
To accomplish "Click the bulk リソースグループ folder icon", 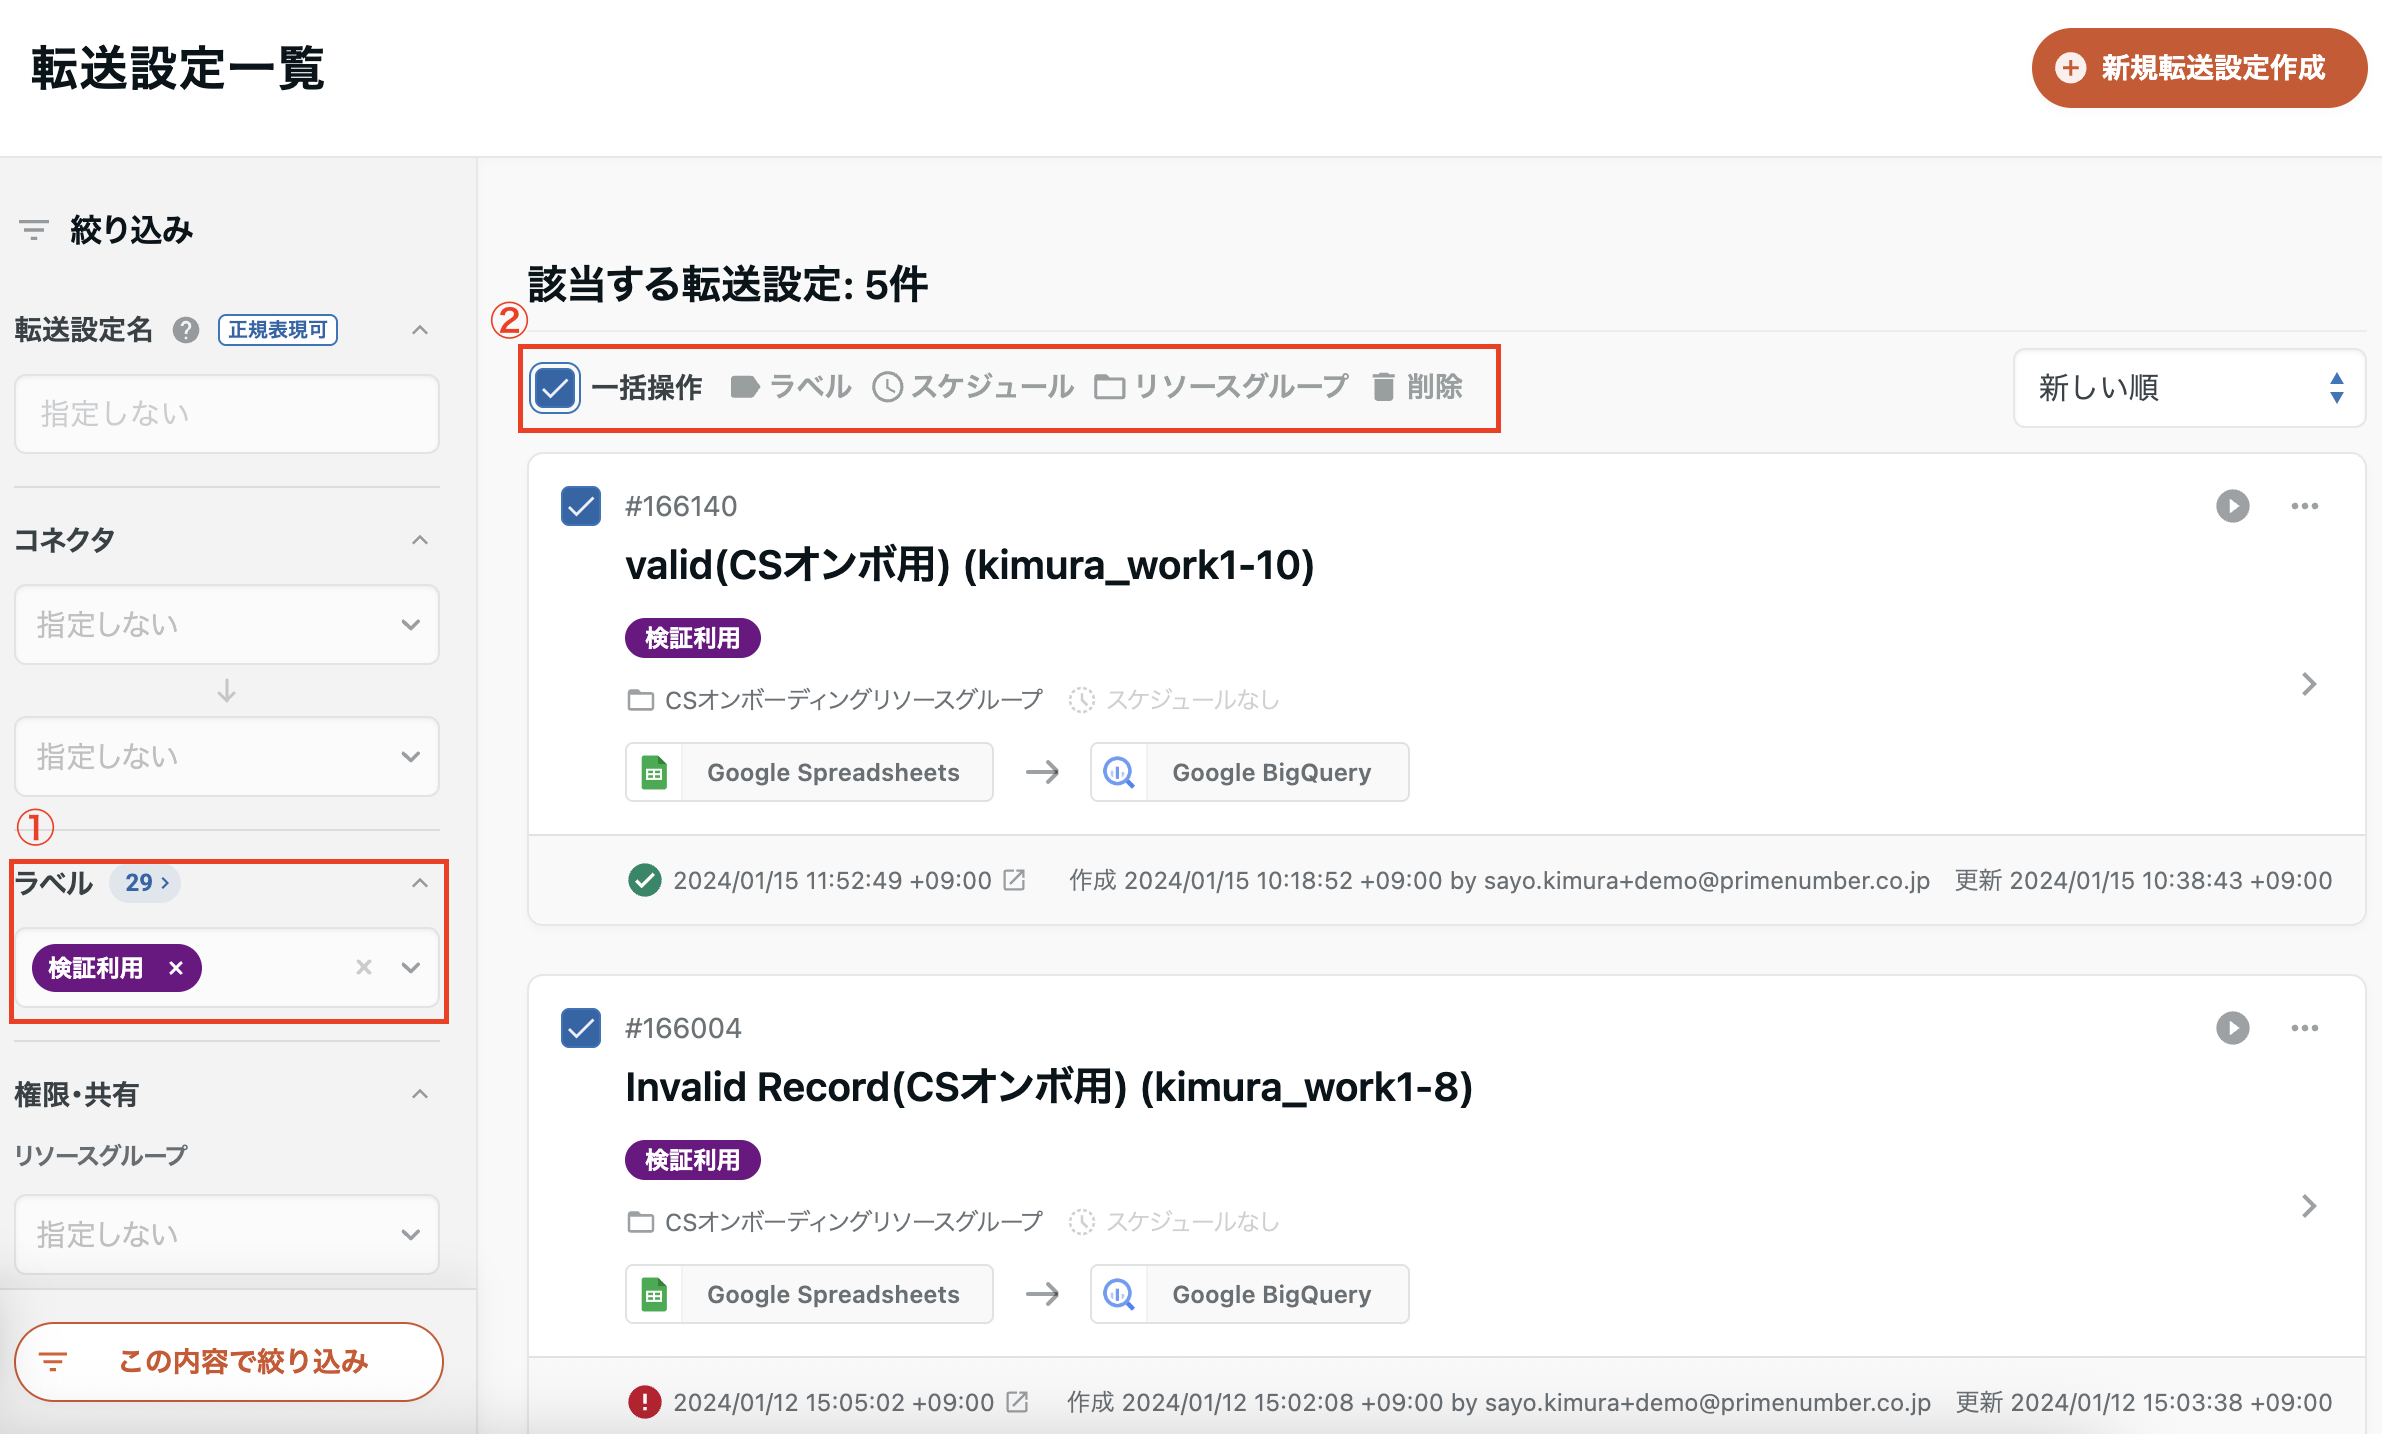I will click(1109, 387).
